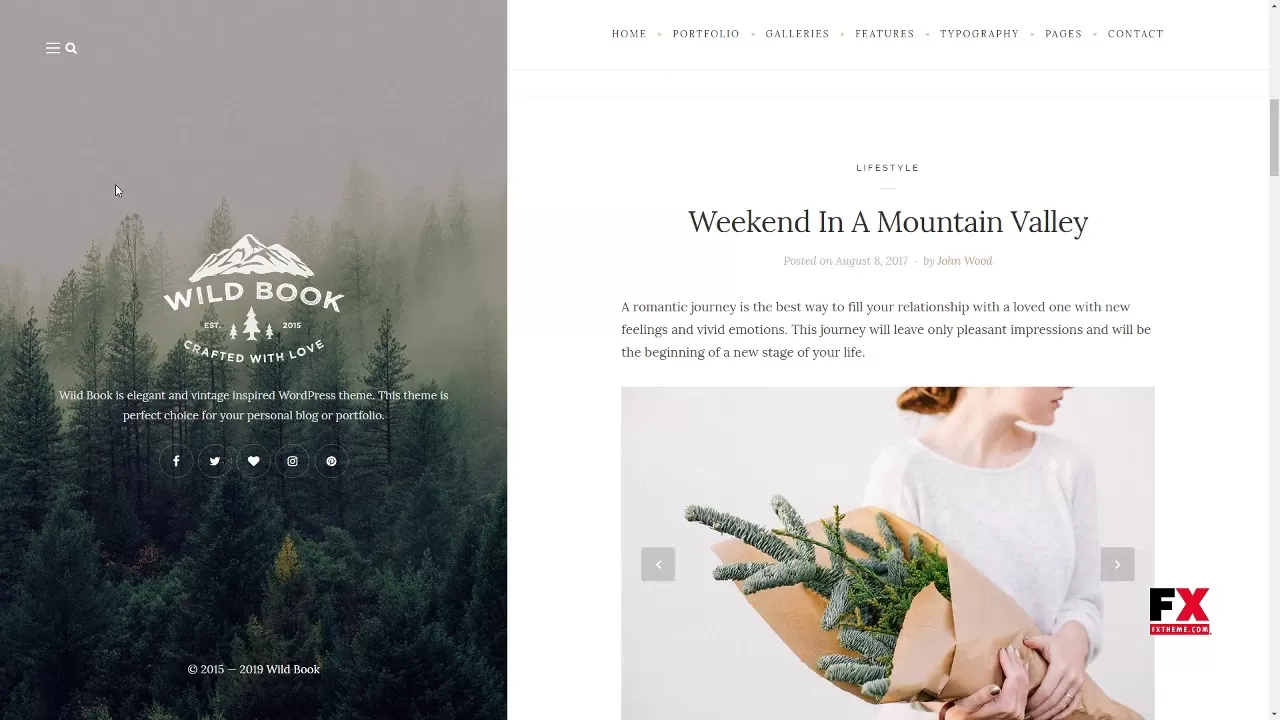Open the Weekend In A Mountain Valley post title

888,222
